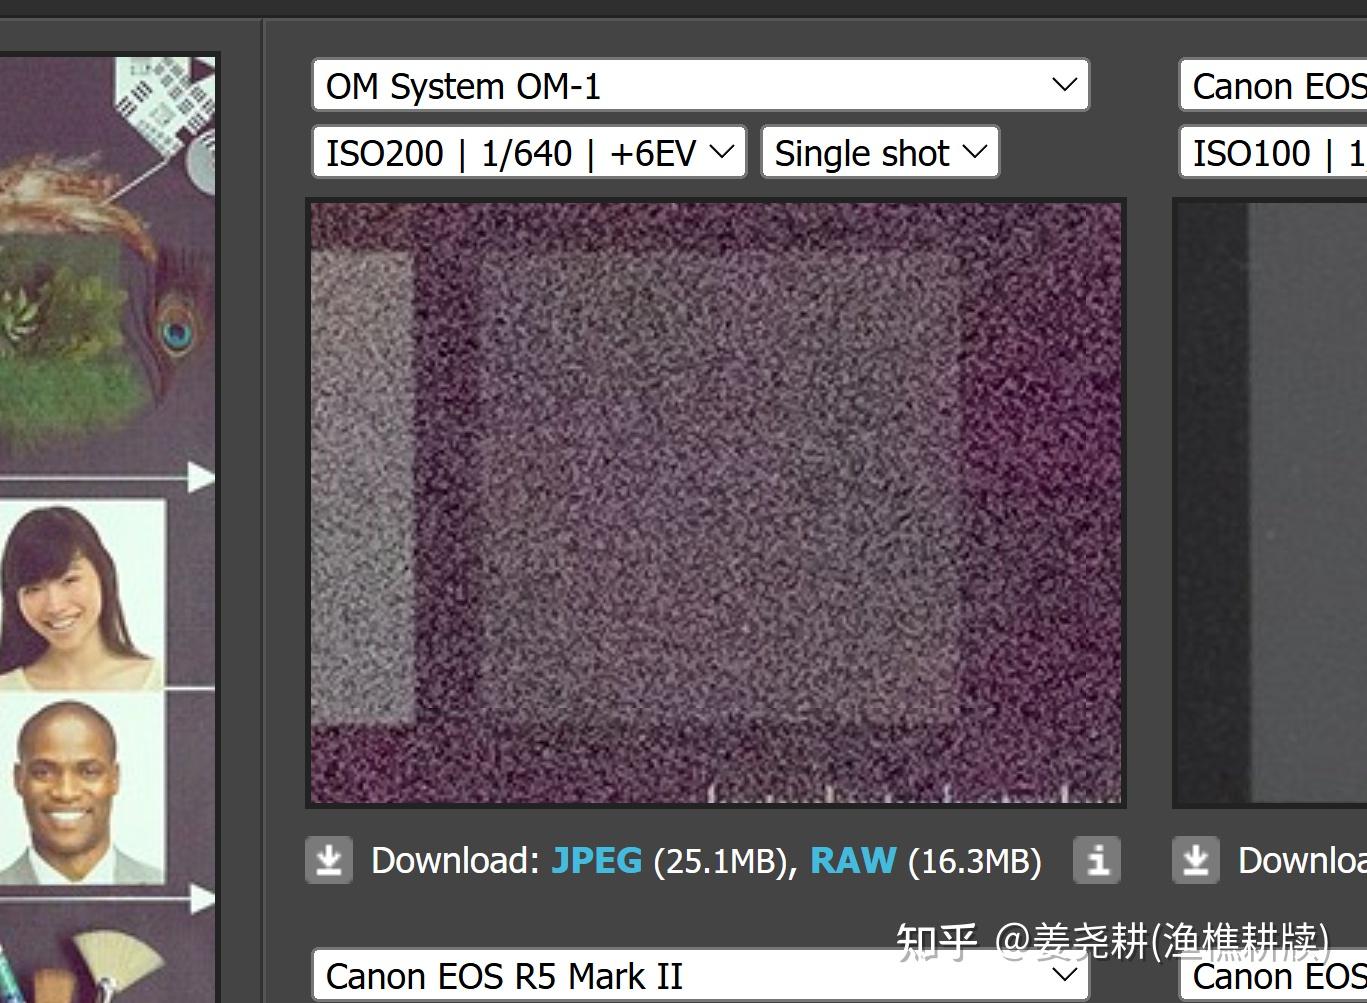1367x1003 pixels.
Task: Download the OM-1 RAW file
Action: (x=853, y=861)
